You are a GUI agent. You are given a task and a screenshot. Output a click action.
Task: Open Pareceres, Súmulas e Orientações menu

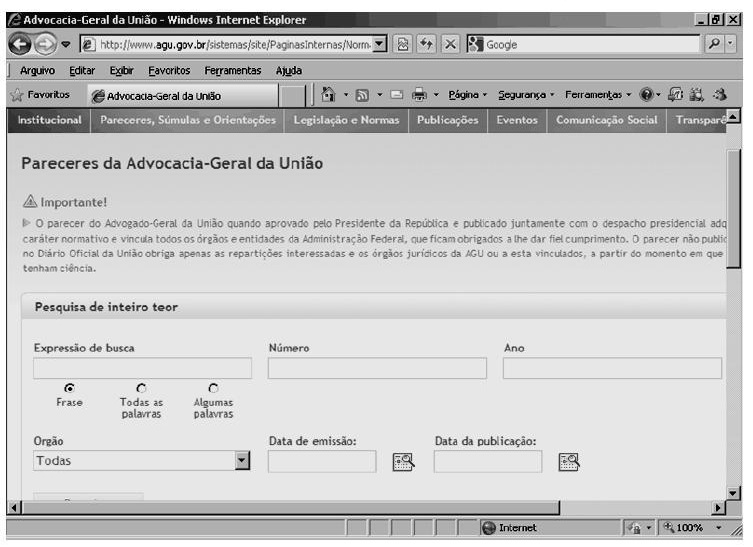[188, 120]
